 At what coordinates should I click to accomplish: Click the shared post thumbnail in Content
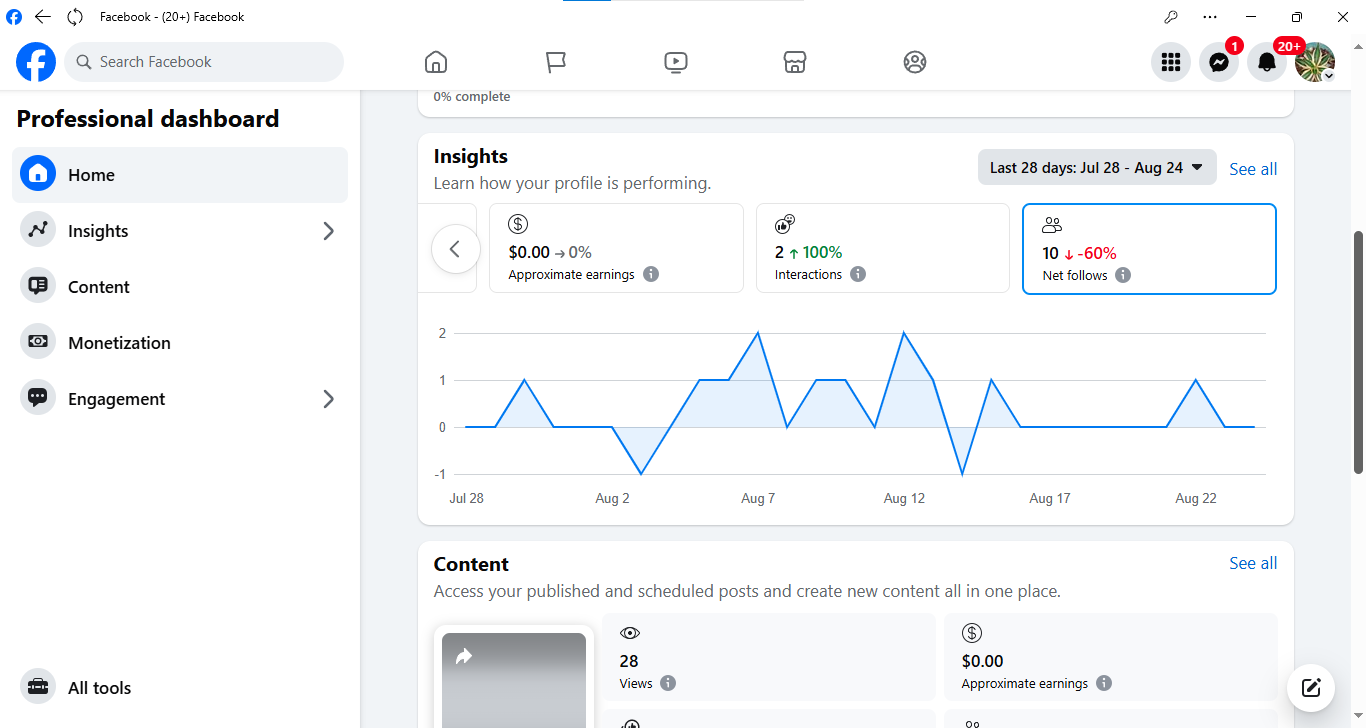(514, 680)
